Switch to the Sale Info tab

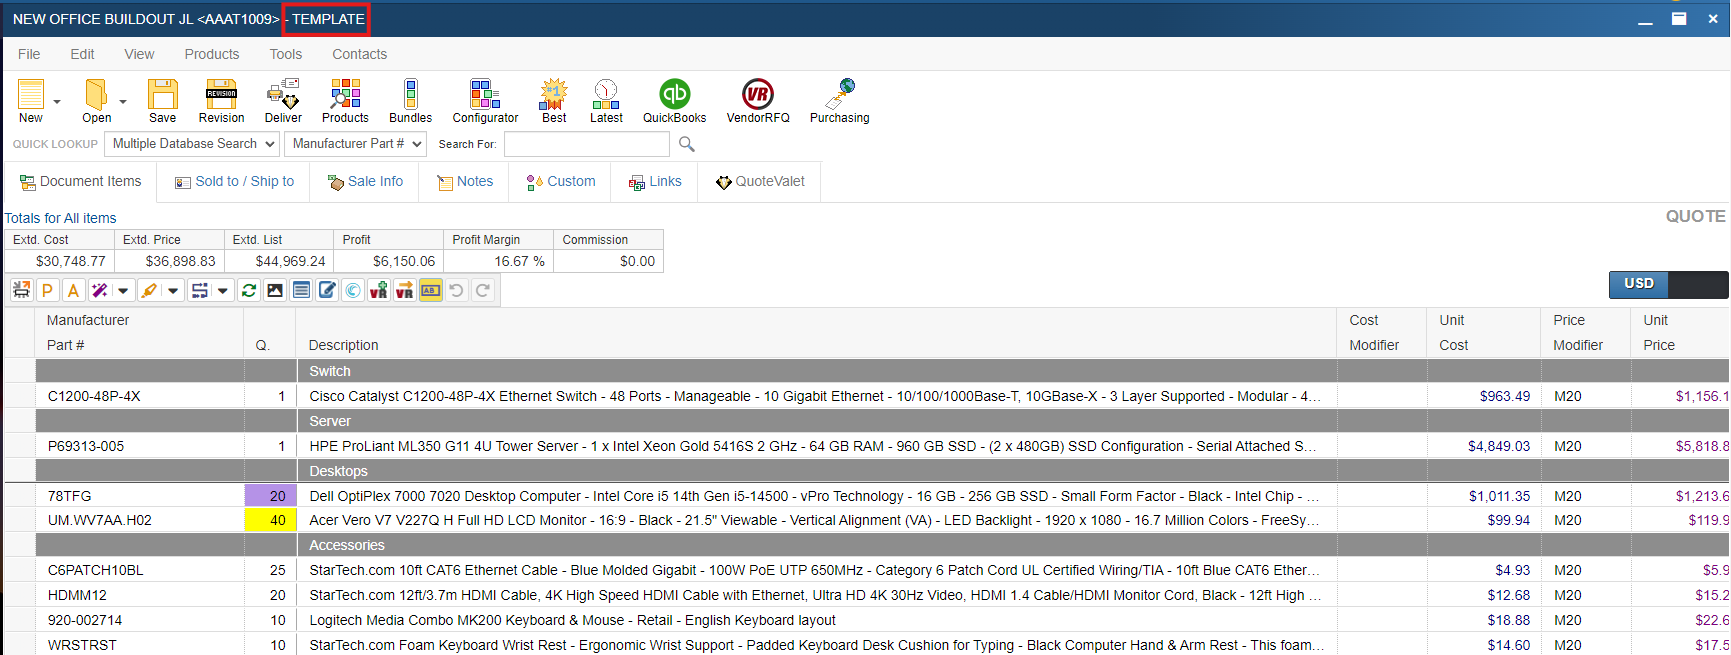pyautogui.click(x=366, y=181)
